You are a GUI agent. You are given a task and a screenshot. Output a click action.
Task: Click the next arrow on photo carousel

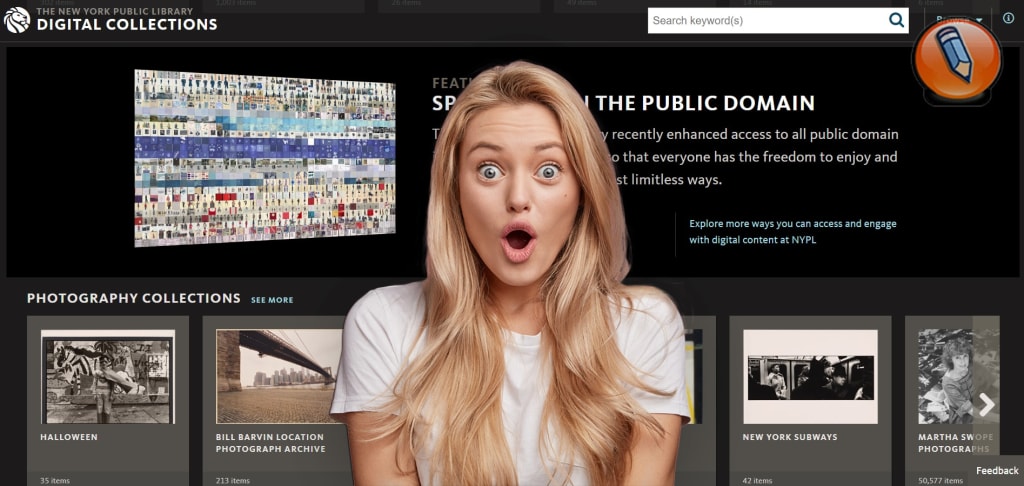[x=985, y=405]
